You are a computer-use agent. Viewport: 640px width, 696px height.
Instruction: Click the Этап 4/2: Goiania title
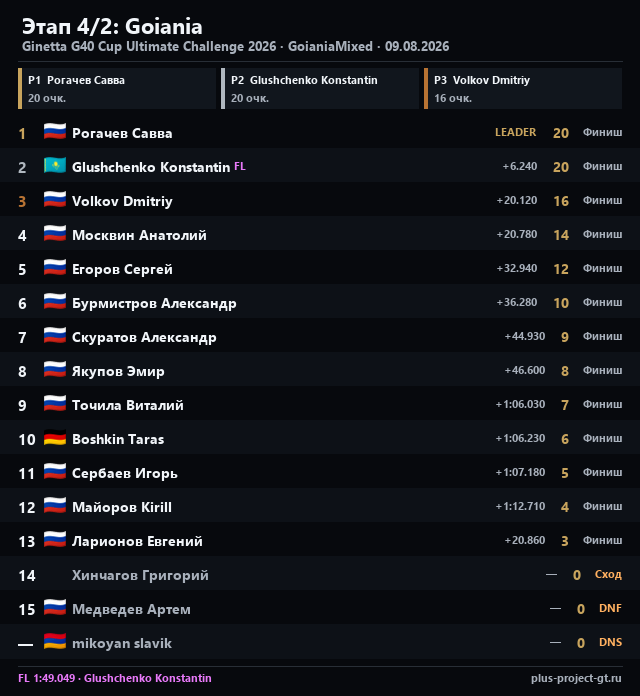112,27
